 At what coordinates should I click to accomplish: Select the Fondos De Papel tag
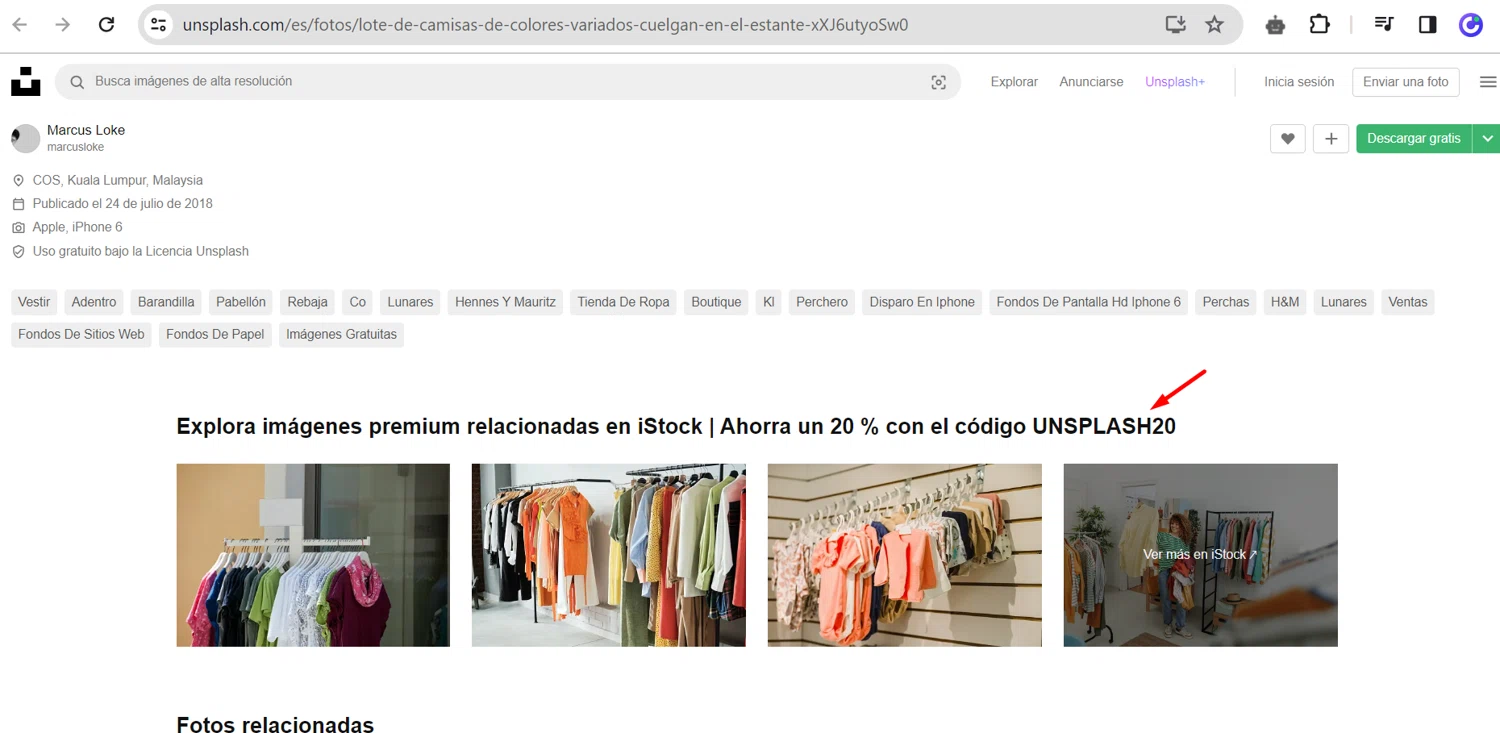(x=215, y=334)
